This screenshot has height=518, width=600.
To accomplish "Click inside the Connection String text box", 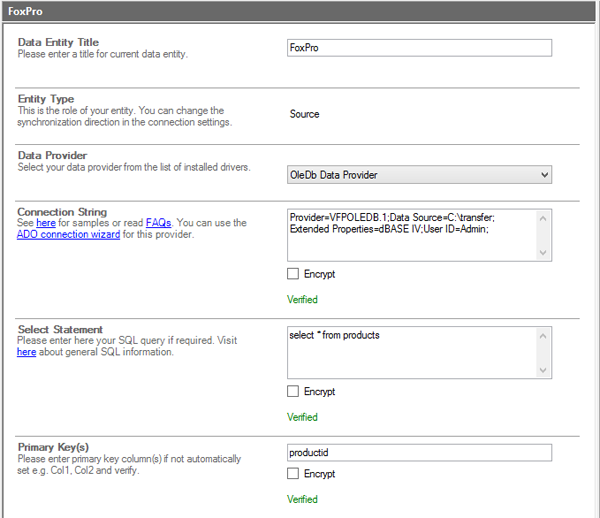I will point(410,234).
